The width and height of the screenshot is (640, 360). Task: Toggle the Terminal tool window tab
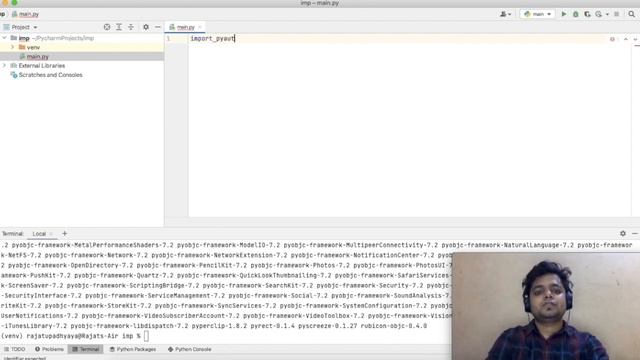85,349
